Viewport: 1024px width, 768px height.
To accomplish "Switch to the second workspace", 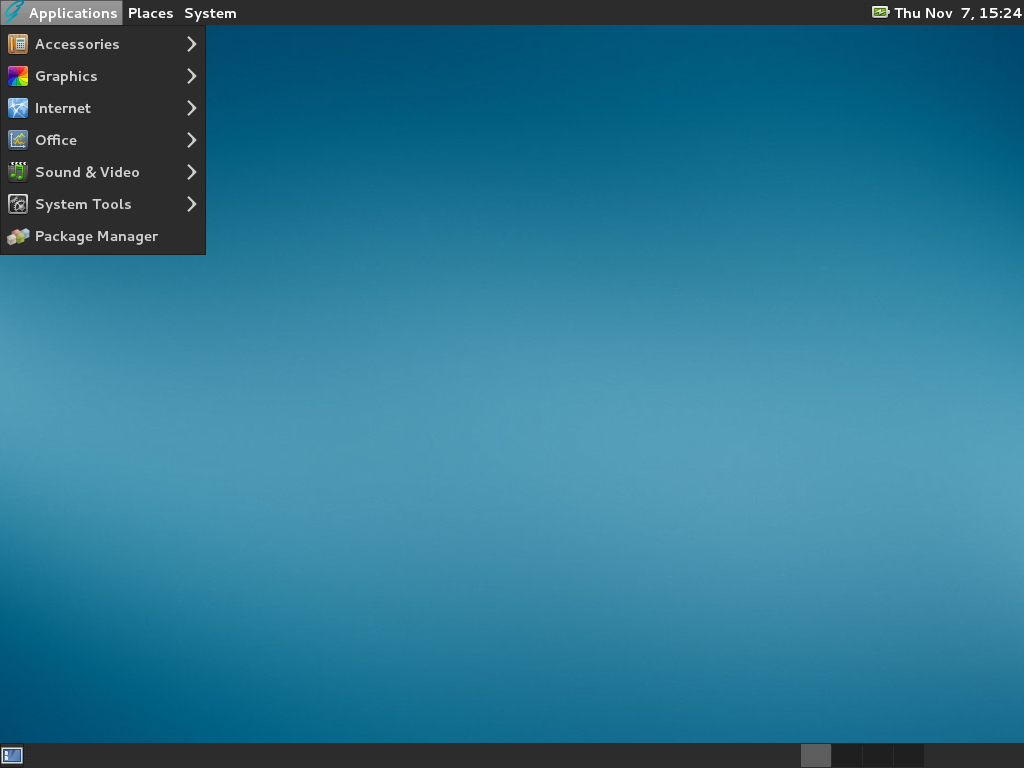I will pos(846,756).
